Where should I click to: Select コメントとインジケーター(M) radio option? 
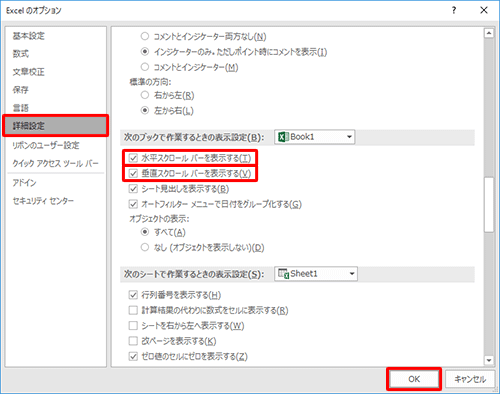[145, 67]
